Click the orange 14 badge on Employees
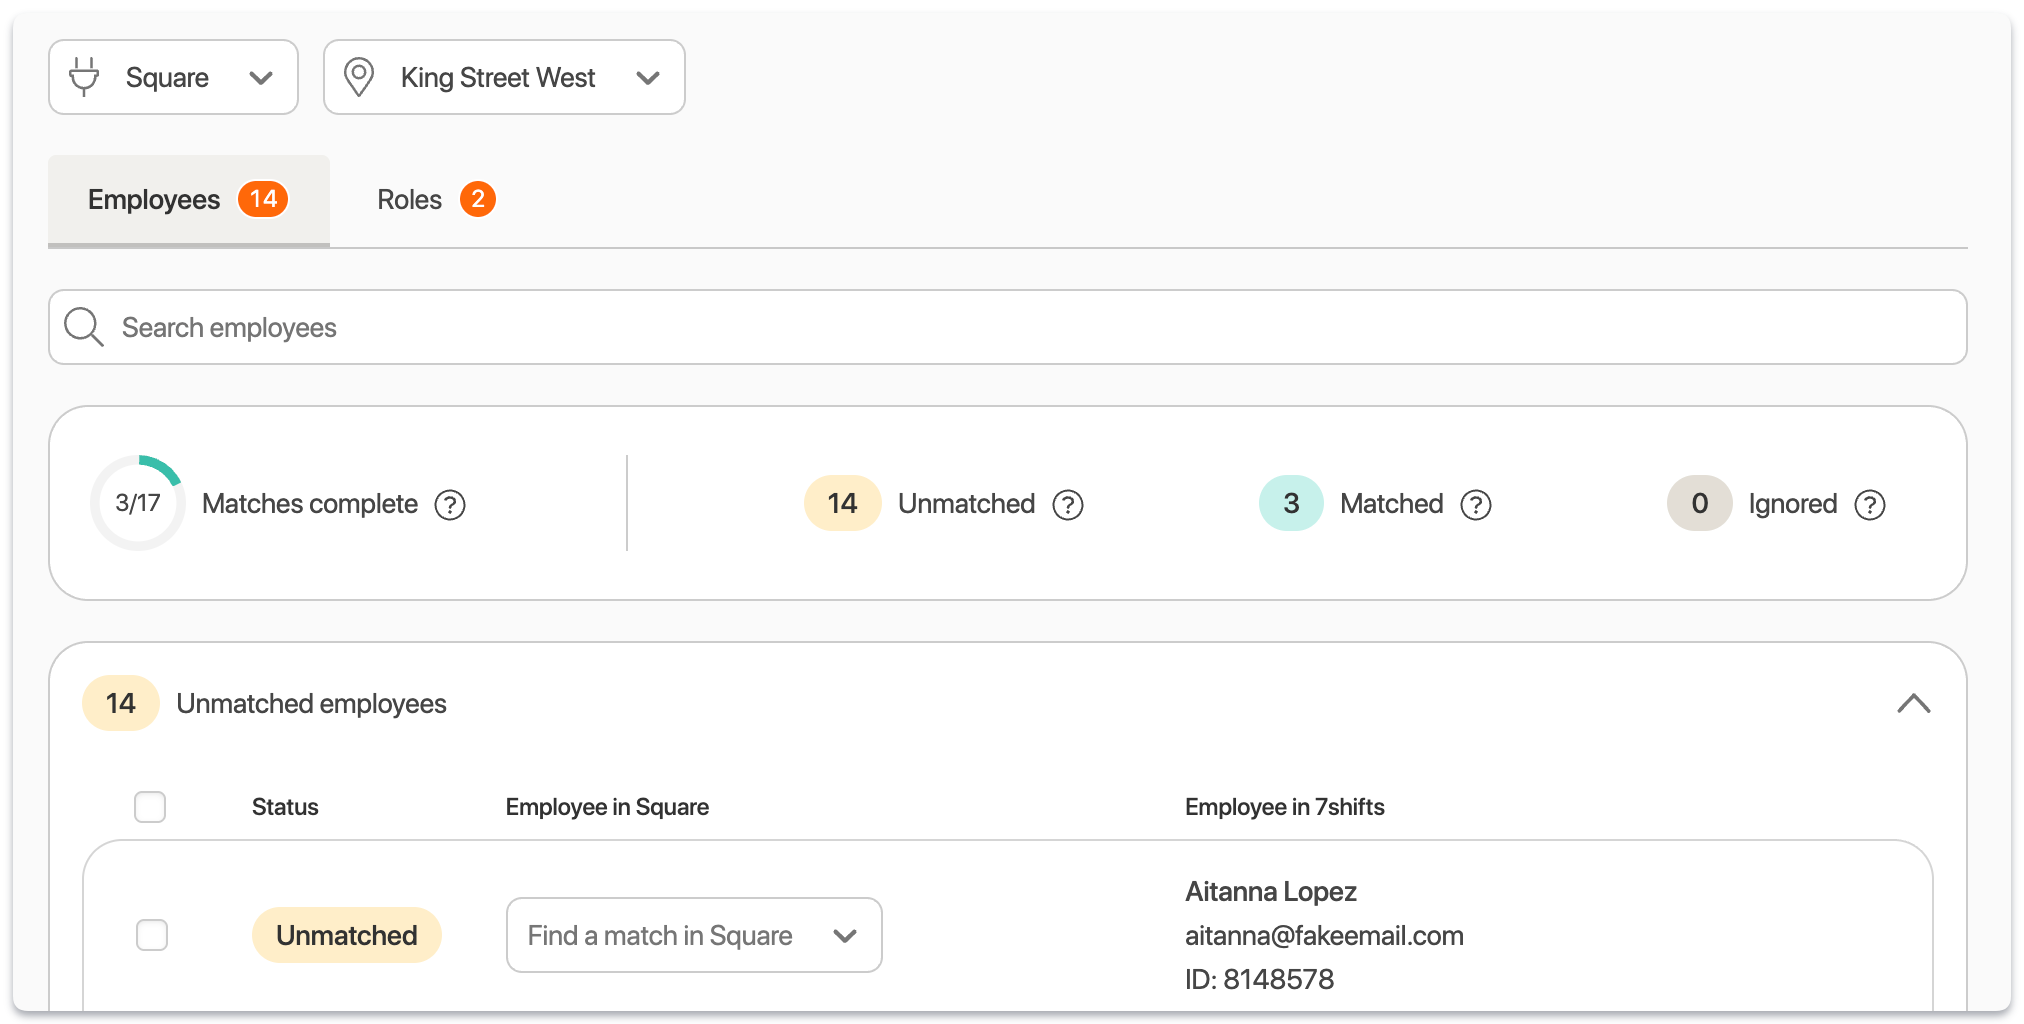This screenshot has width=2024, height=1024. pos(263,199)
